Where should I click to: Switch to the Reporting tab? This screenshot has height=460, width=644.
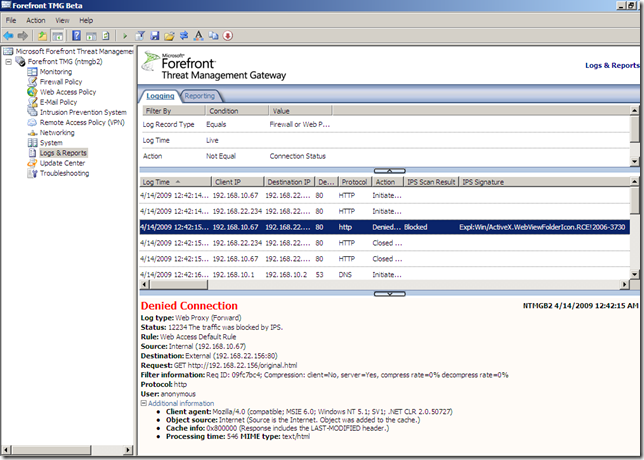coord(200,96)
